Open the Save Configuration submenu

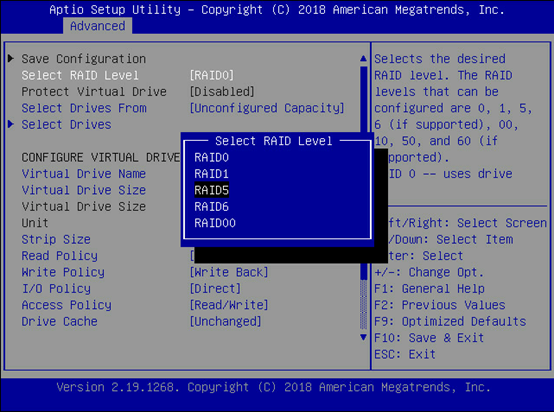pos(83,59)
